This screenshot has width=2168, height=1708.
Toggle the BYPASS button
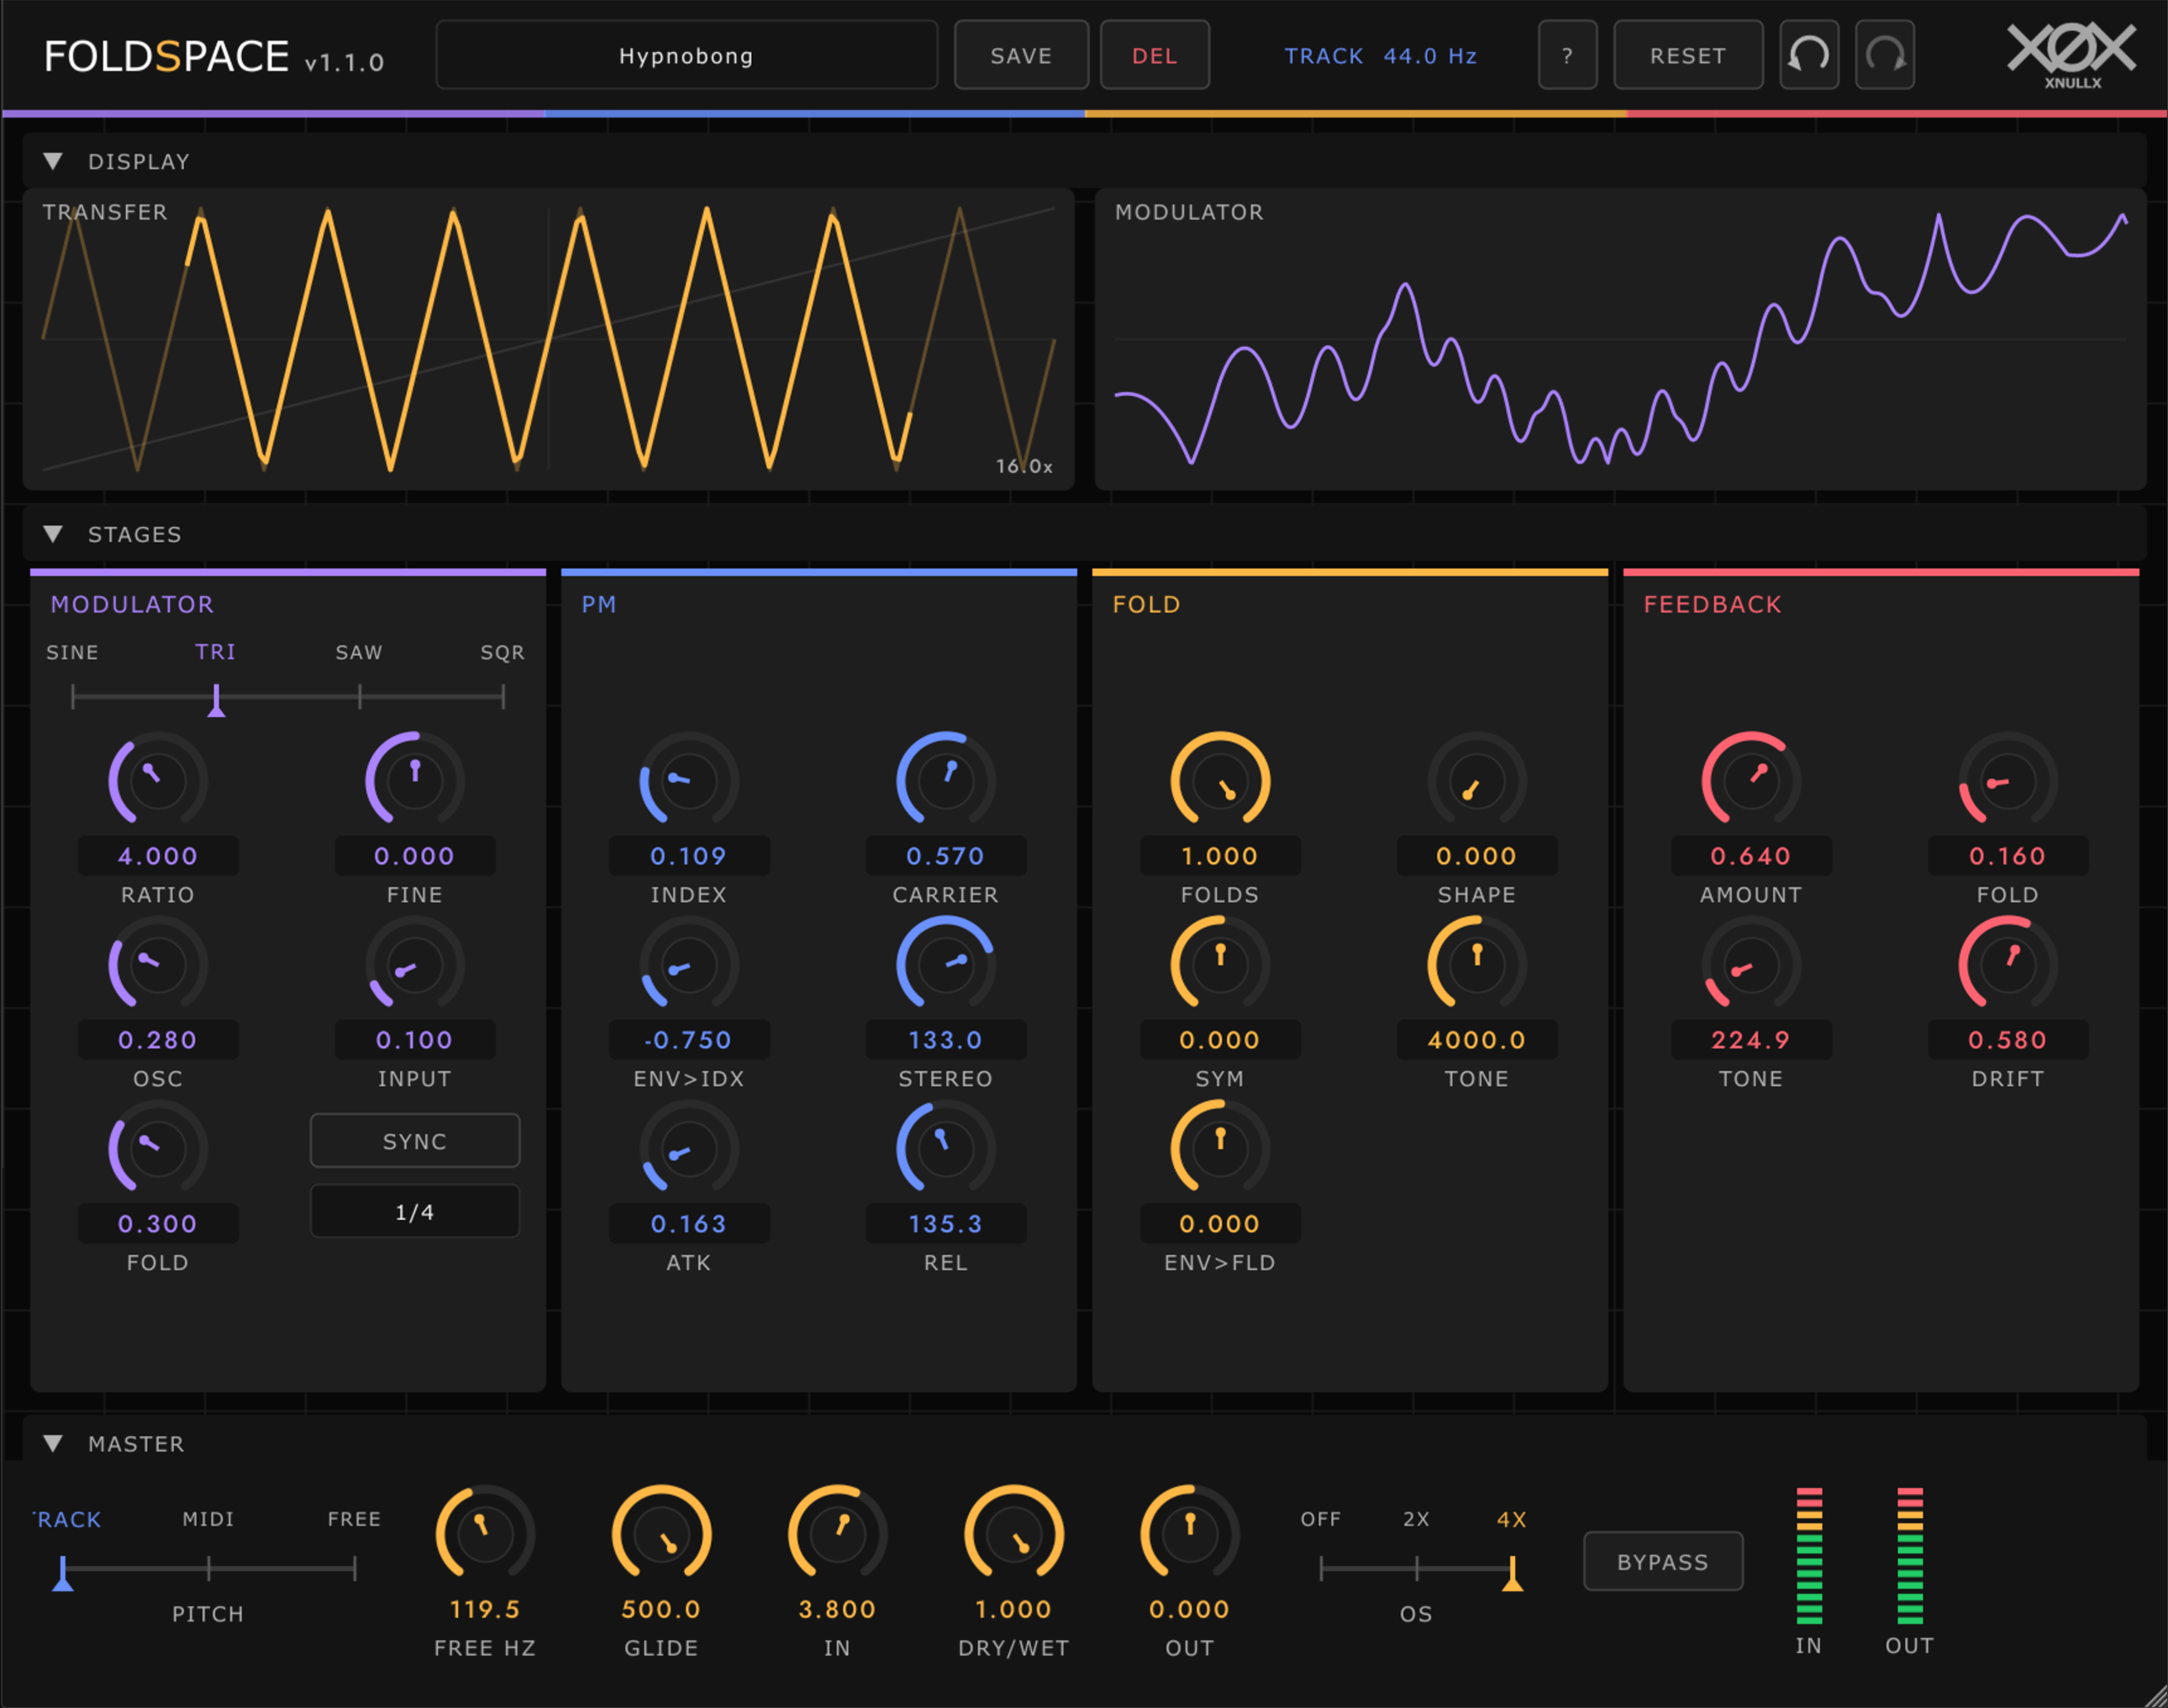click(x=1662, y=1561)
